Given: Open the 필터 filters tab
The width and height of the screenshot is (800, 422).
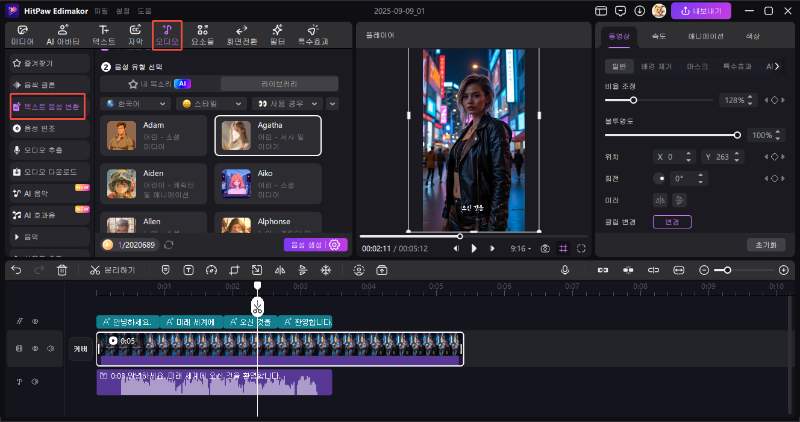Looking at the screenshot, I should pos(277,35).
